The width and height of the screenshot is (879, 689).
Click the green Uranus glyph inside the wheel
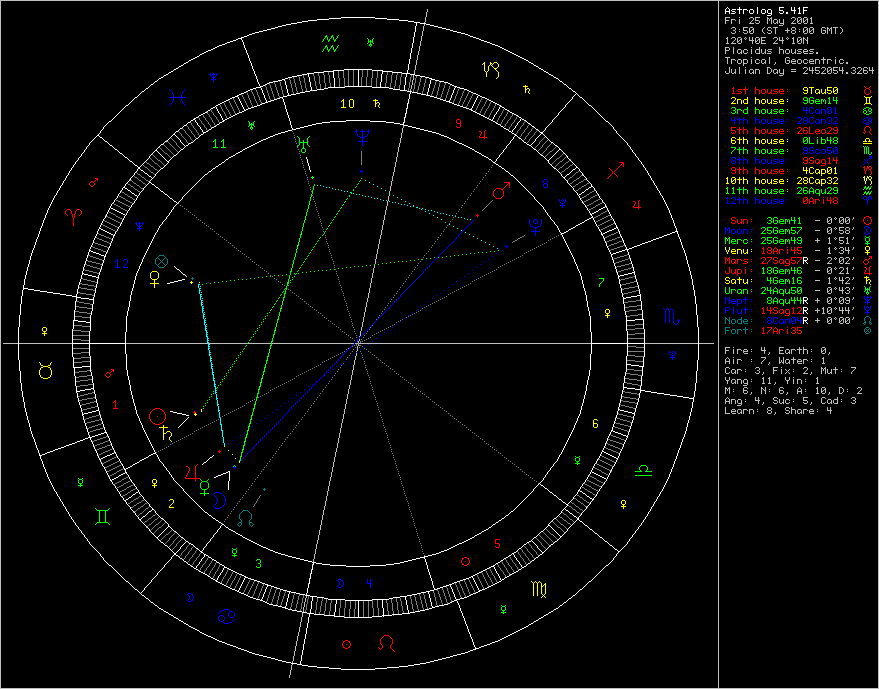click(x=302, y=146)
